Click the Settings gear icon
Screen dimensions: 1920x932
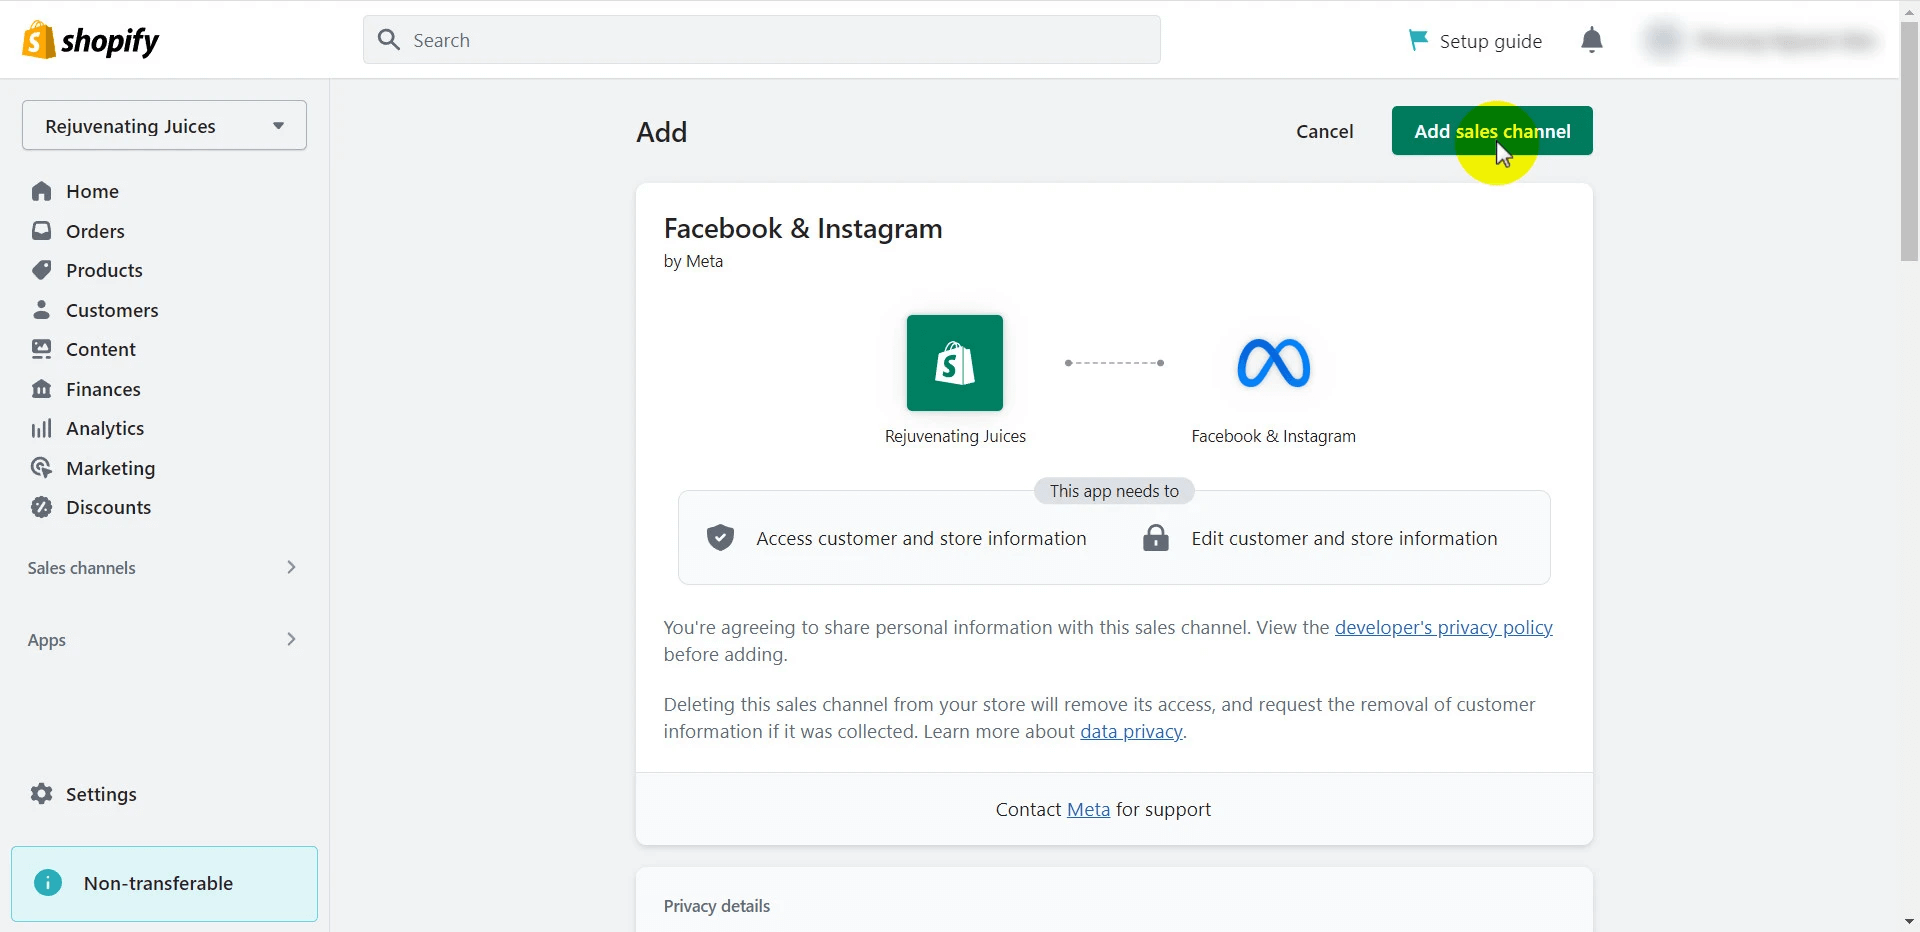click(x=40, y=794)
